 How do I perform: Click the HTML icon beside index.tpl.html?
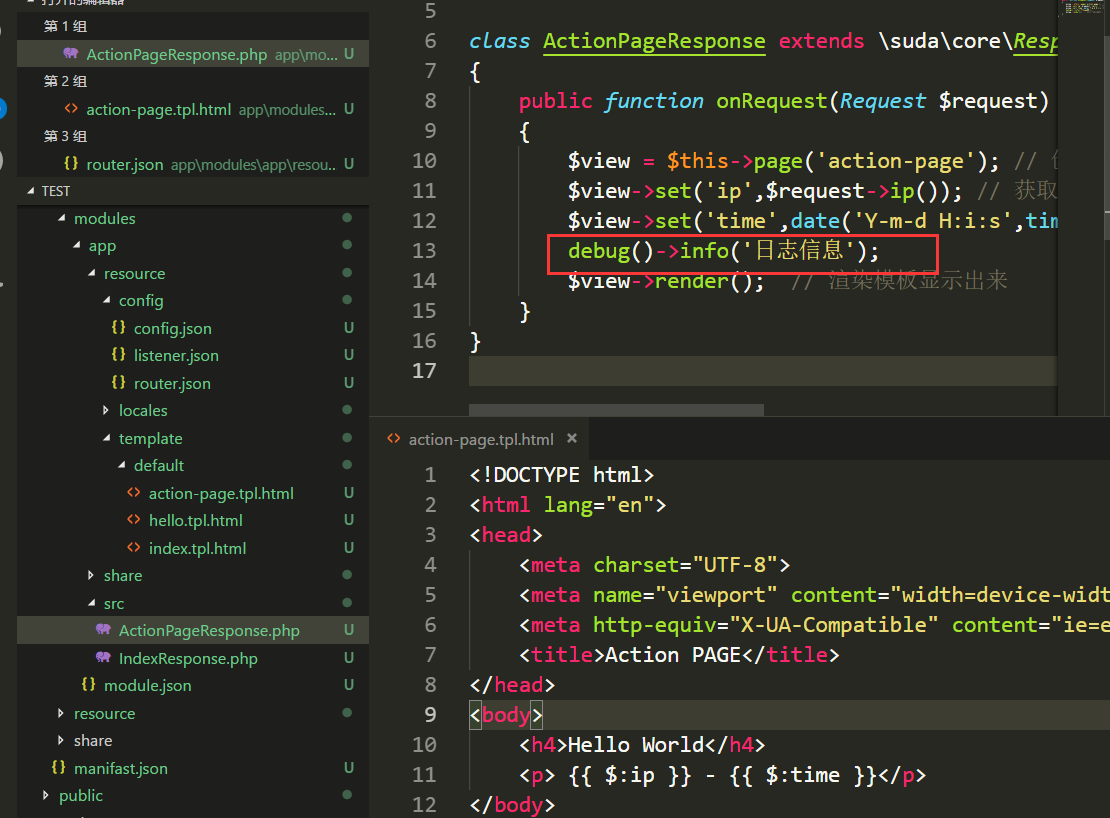coord(133,548)
